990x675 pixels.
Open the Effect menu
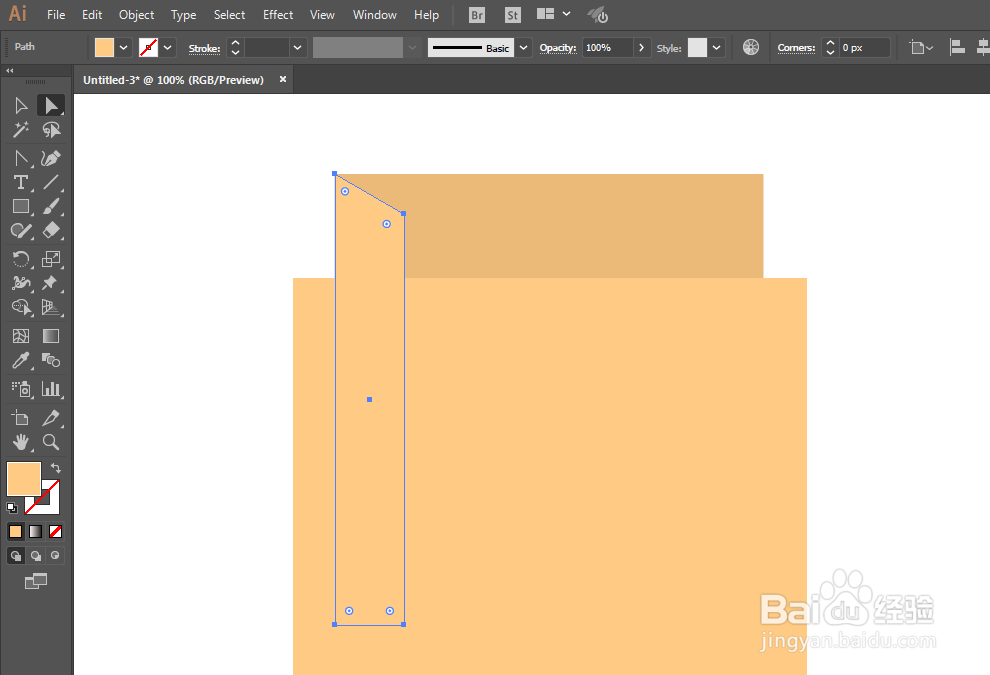tap(278, 15)
